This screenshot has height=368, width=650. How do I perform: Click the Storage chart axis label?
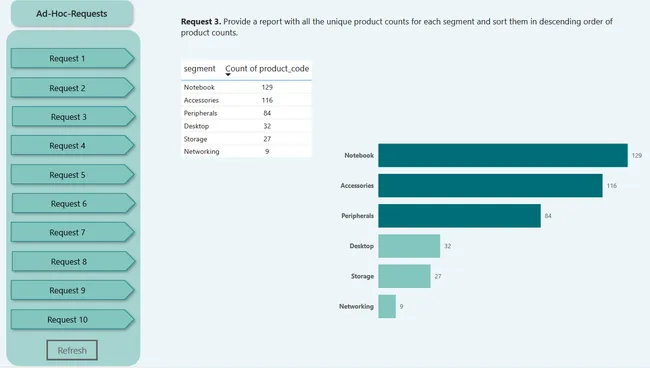pyautogui.click(x=362, y=276)
